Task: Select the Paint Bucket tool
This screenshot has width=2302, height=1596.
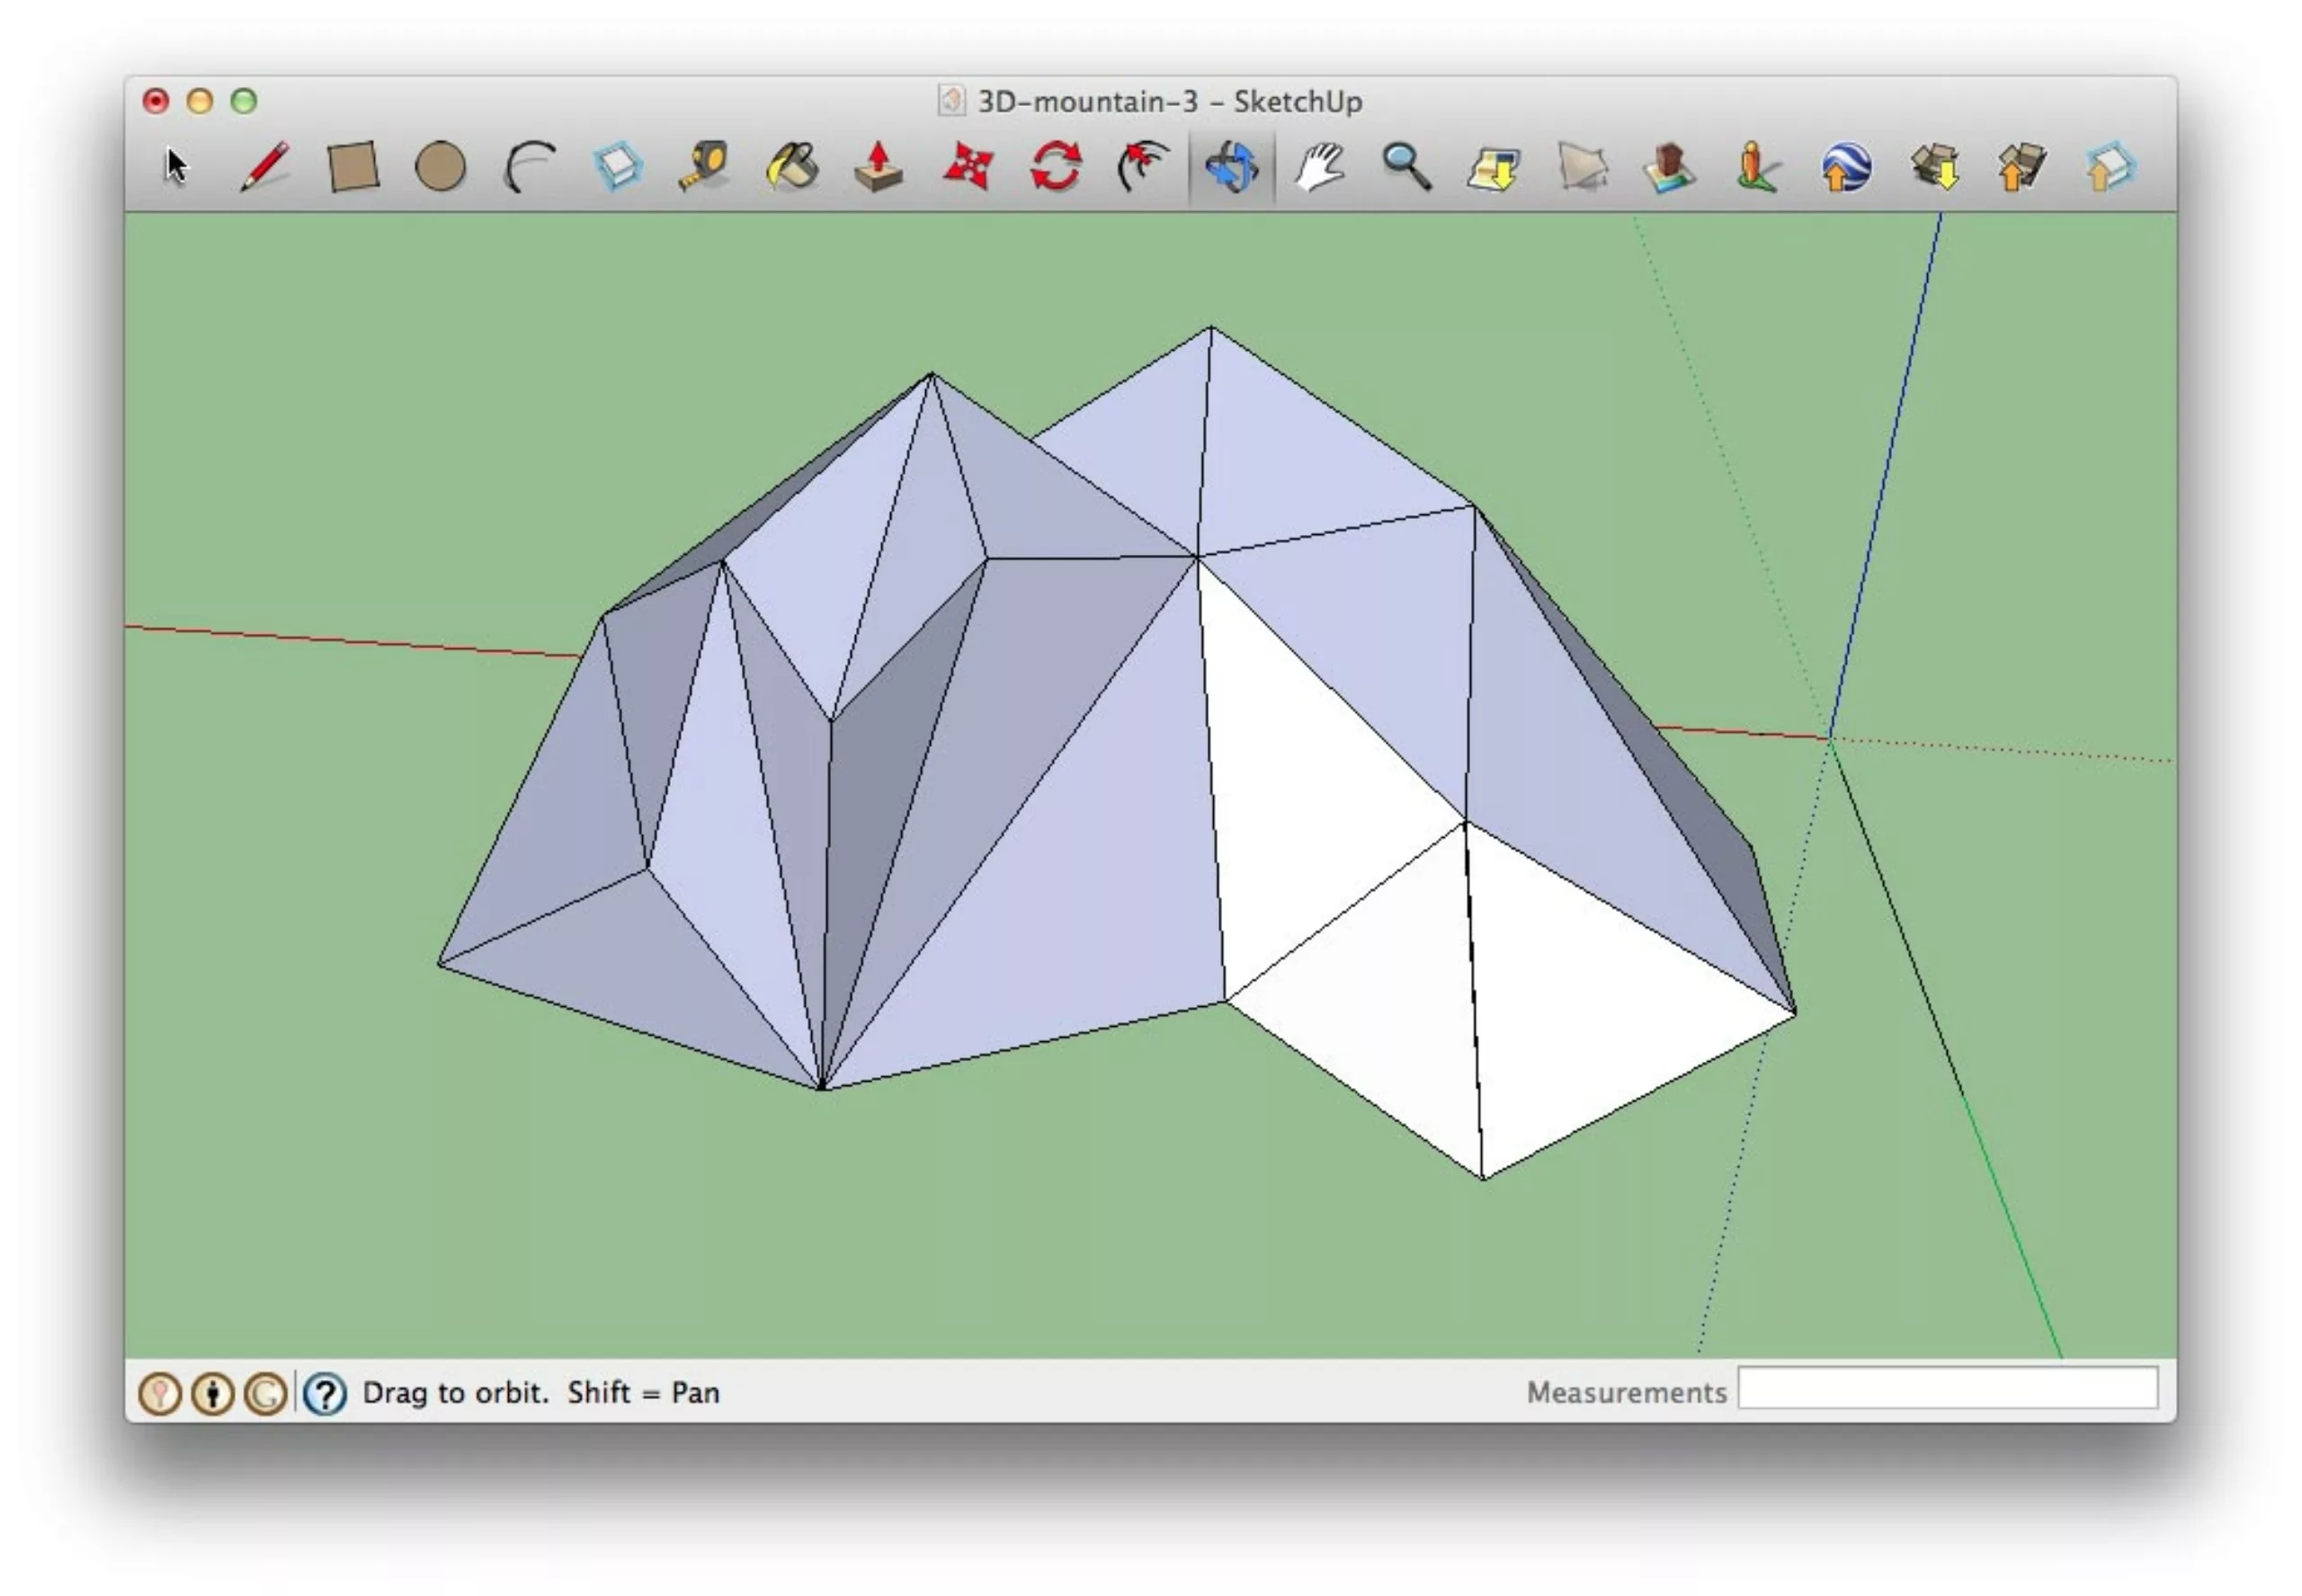Action: [792, 166]
